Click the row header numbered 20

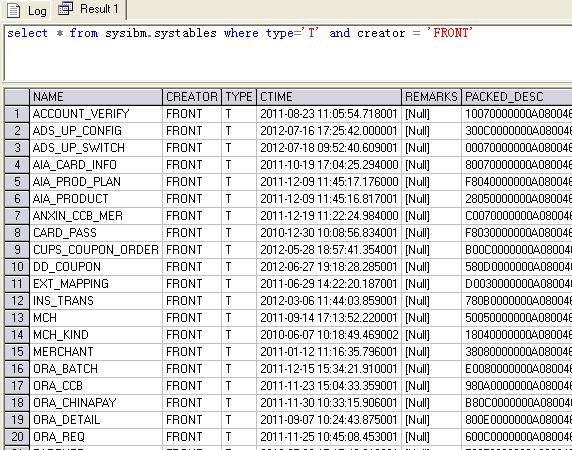[x=17, y=437]
